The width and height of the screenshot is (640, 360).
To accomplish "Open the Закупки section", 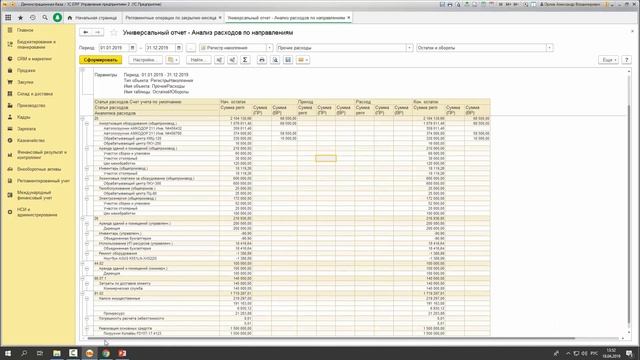I will (25, 82).
